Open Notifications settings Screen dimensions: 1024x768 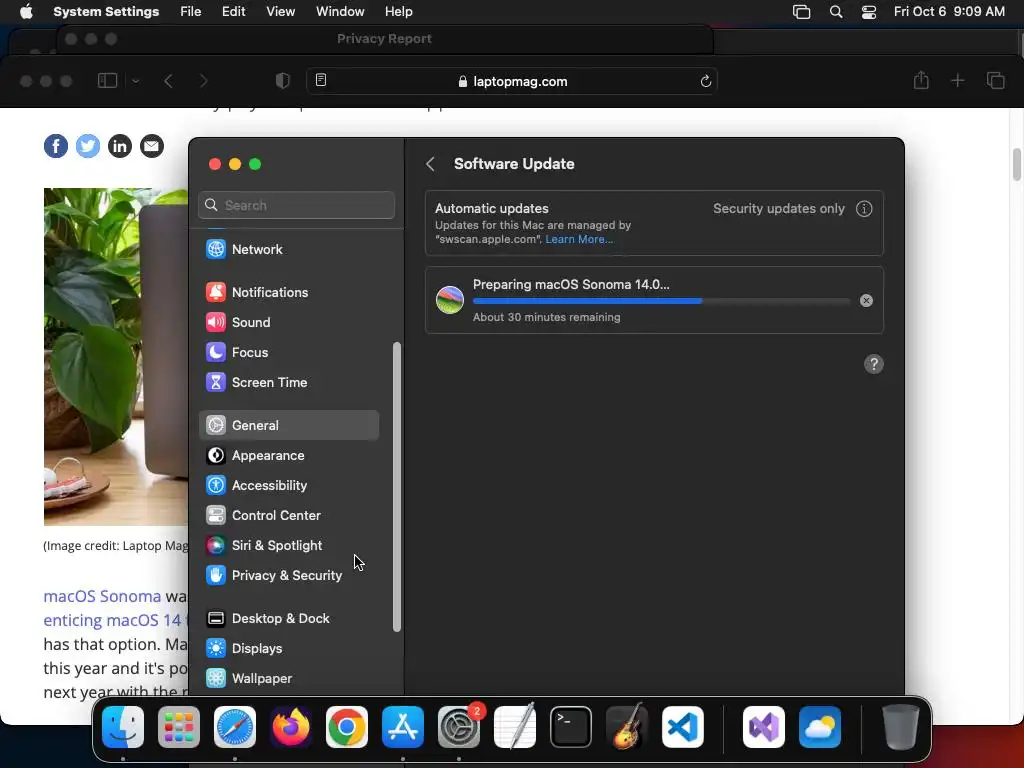click(289, 293)
